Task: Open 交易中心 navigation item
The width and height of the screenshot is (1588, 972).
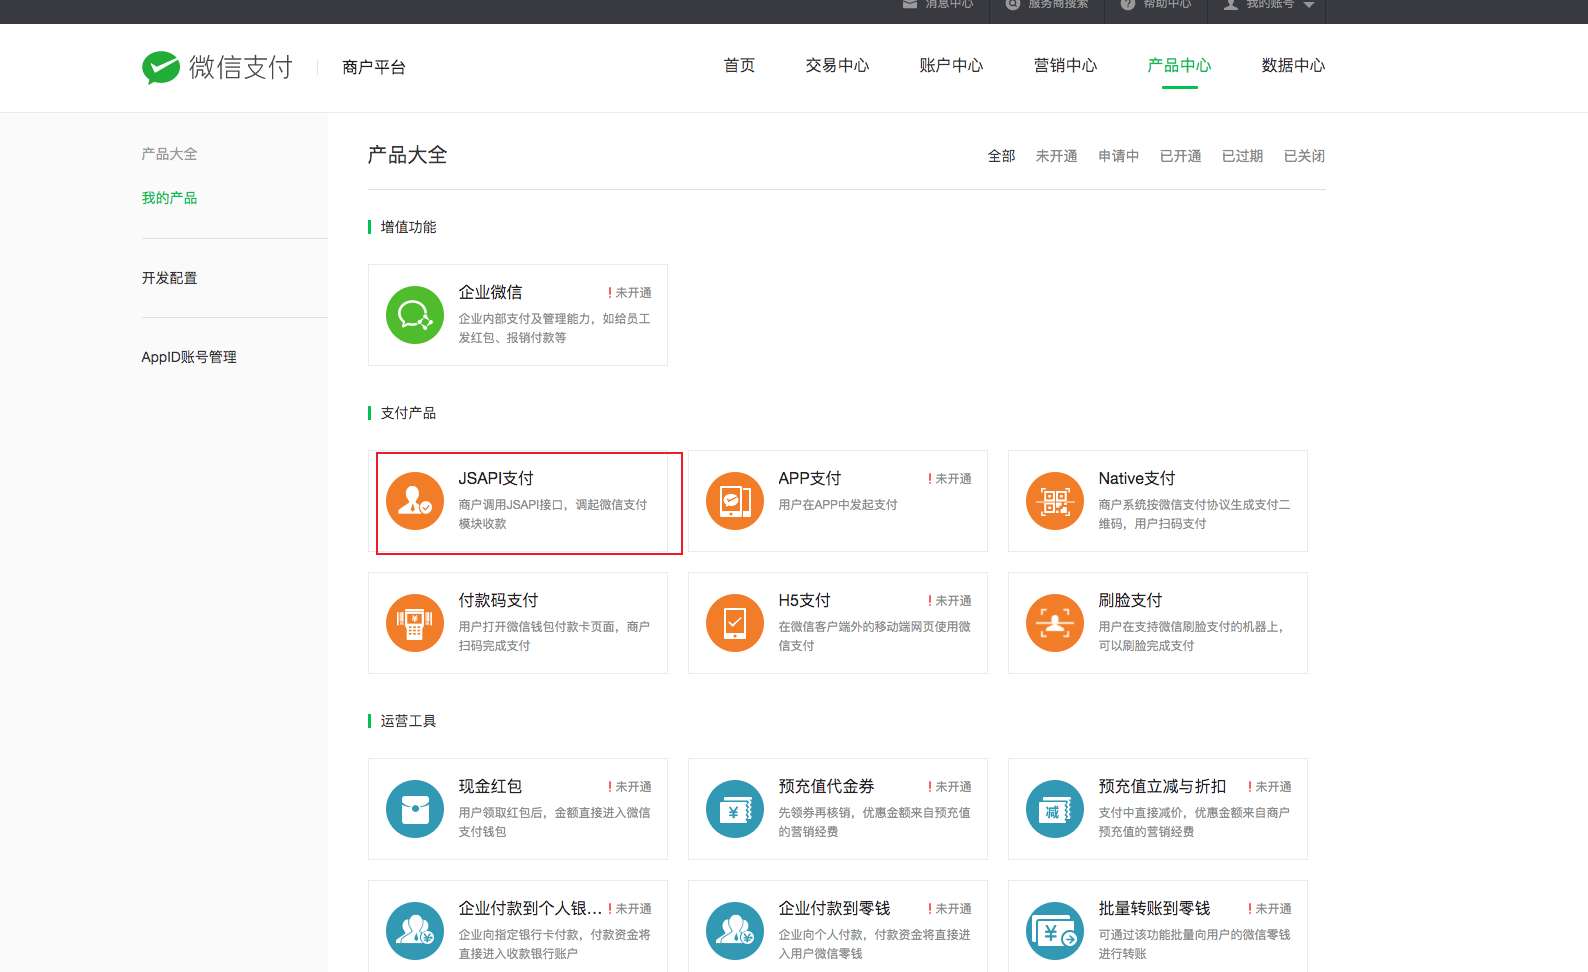Action: click(838, 66)
